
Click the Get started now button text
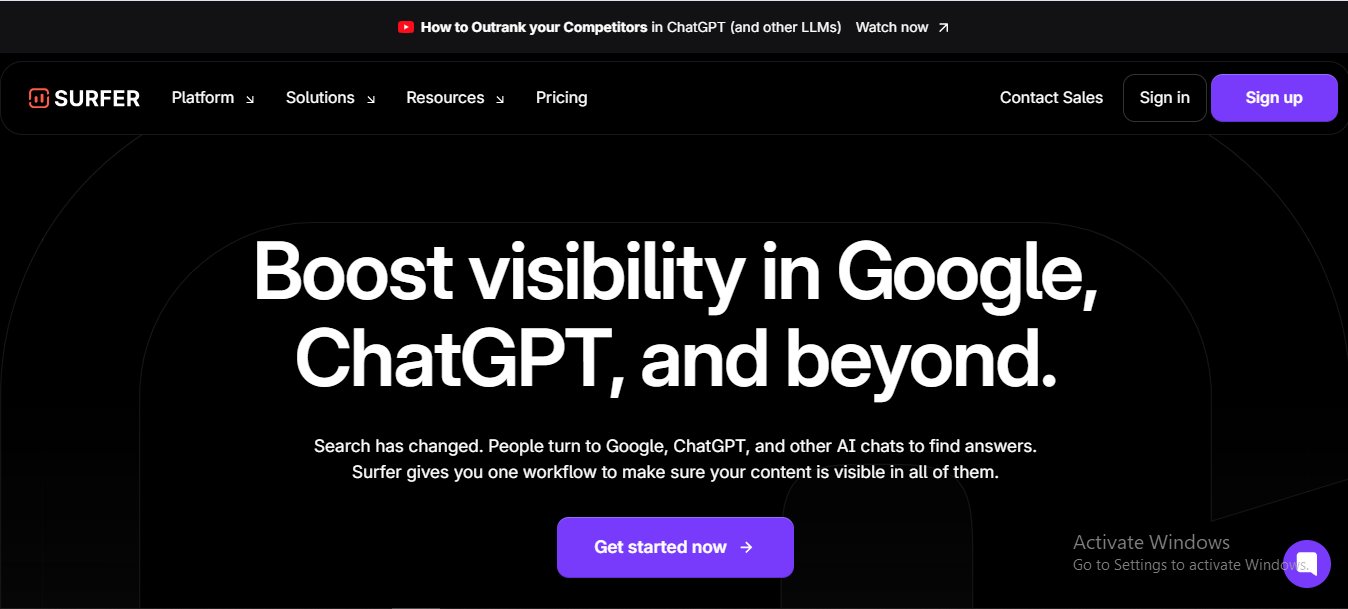660,547
